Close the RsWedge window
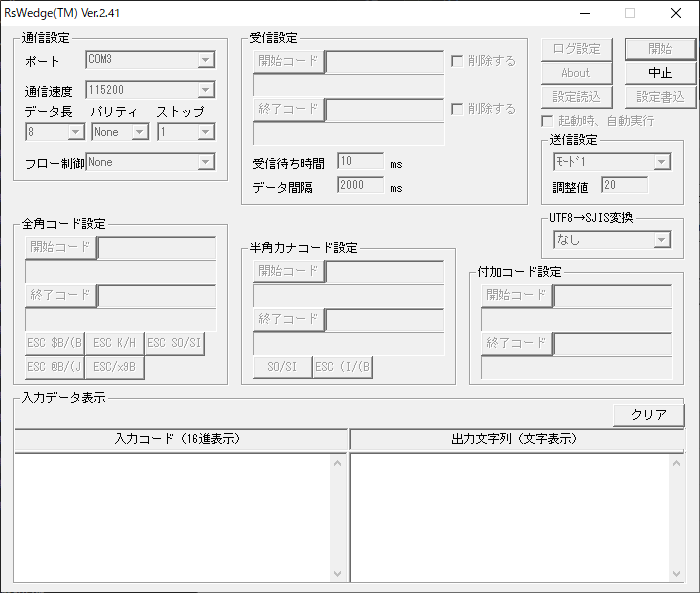This screenshot has height=593, width=700. click(x=676, y=13)
